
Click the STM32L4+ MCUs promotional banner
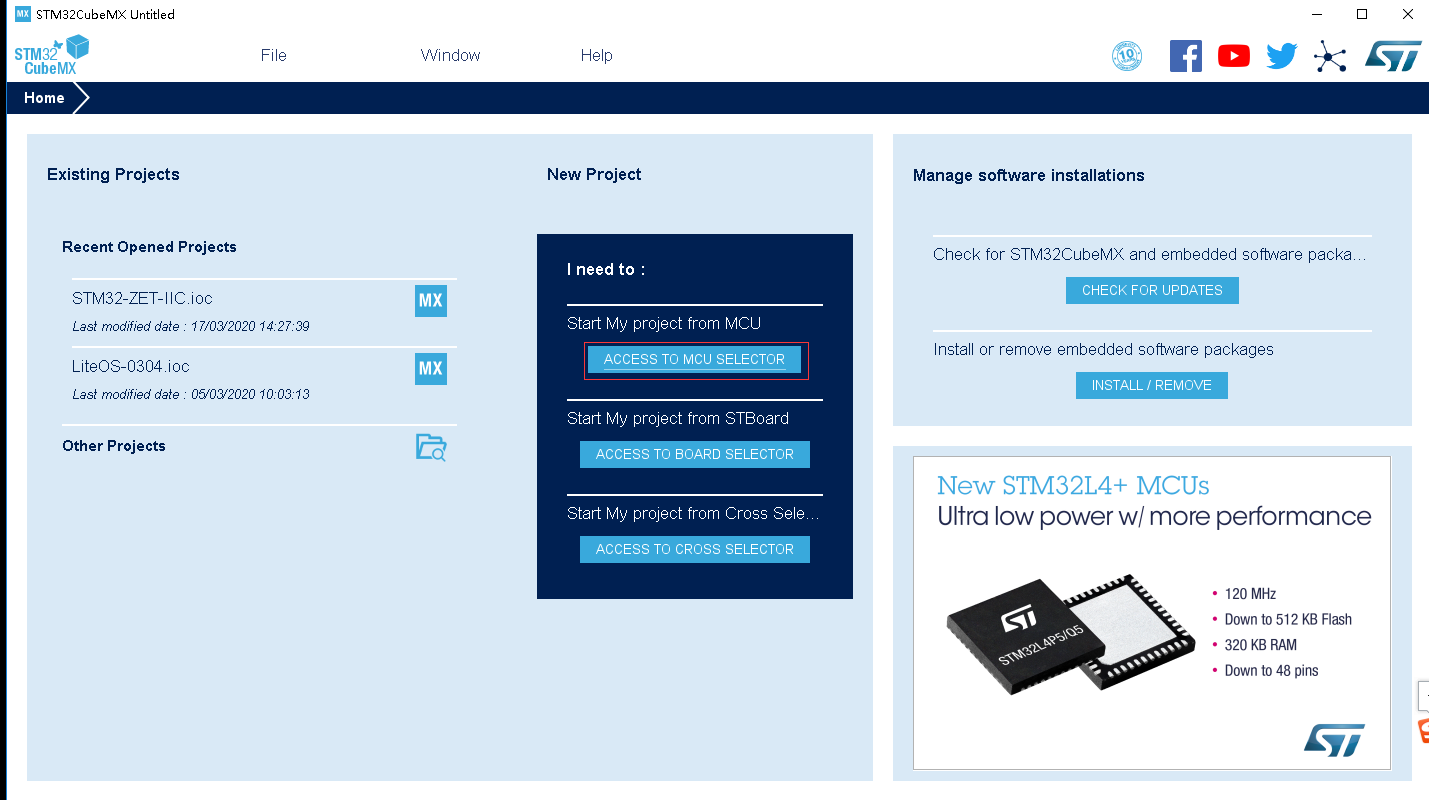(1151, 612)
